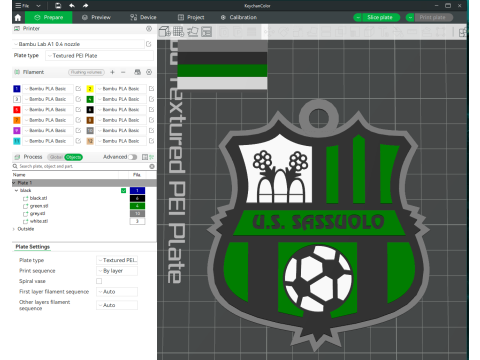Open the Print plate options arrow
This screenshot has height=360, width=480.
(410, 17)
